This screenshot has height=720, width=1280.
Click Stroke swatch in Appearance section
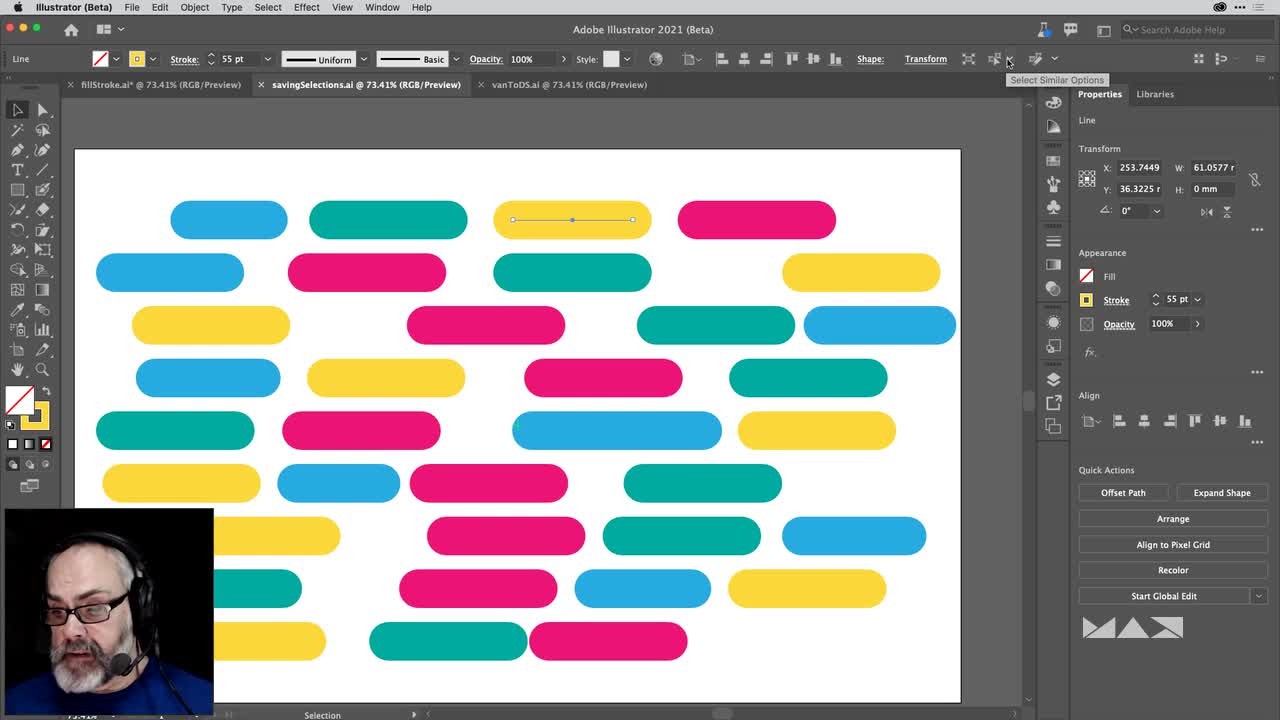[x=1087, y=300]
